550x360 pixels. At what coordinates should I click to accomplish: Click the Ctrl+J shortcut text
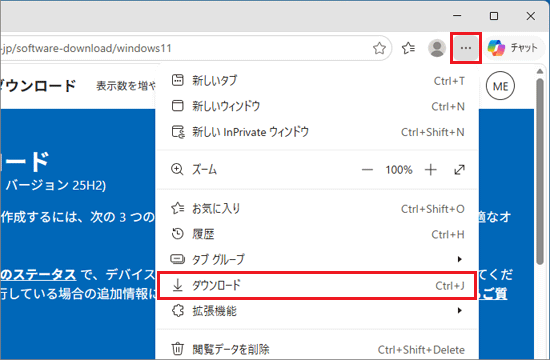click(450, 286)
